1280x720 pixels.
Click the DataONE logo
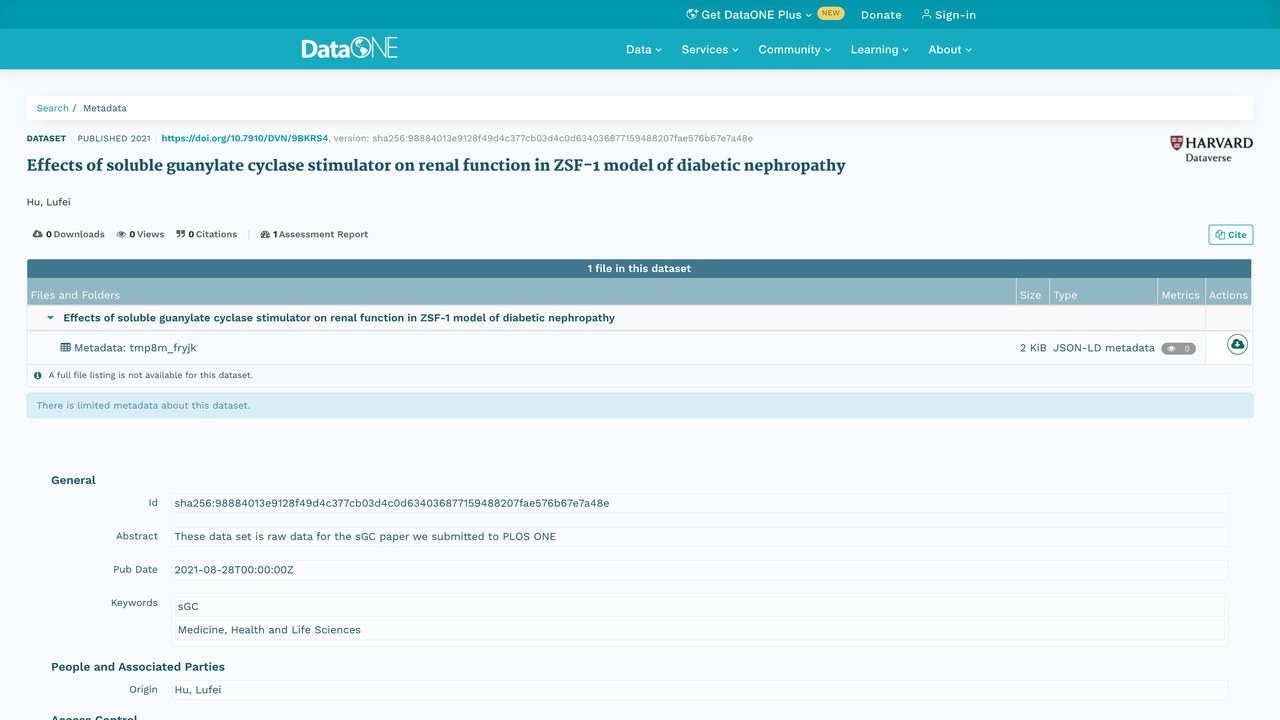pos(350,48)
